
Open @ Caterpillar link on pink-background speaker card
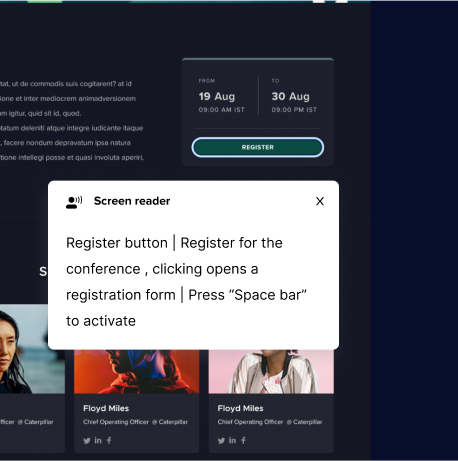[304, 422]
